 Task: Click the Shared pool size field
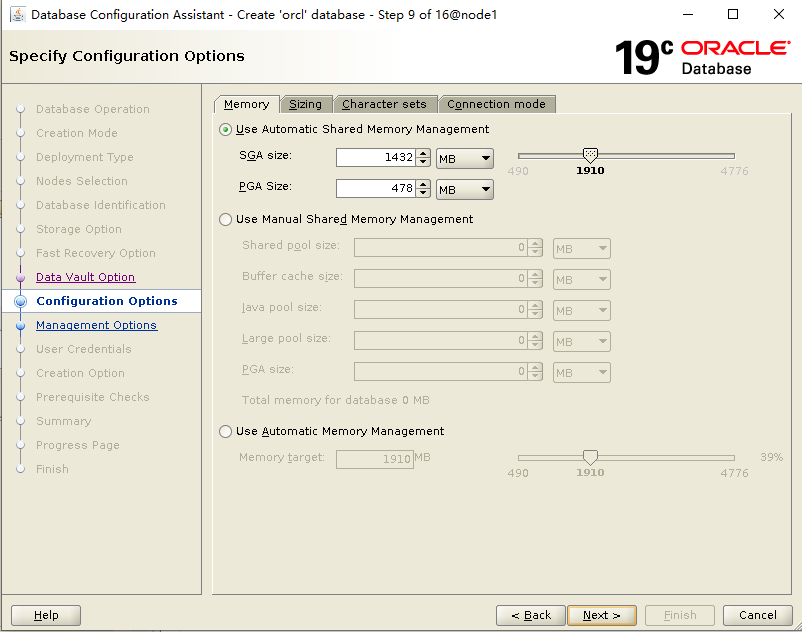(441, 248)
